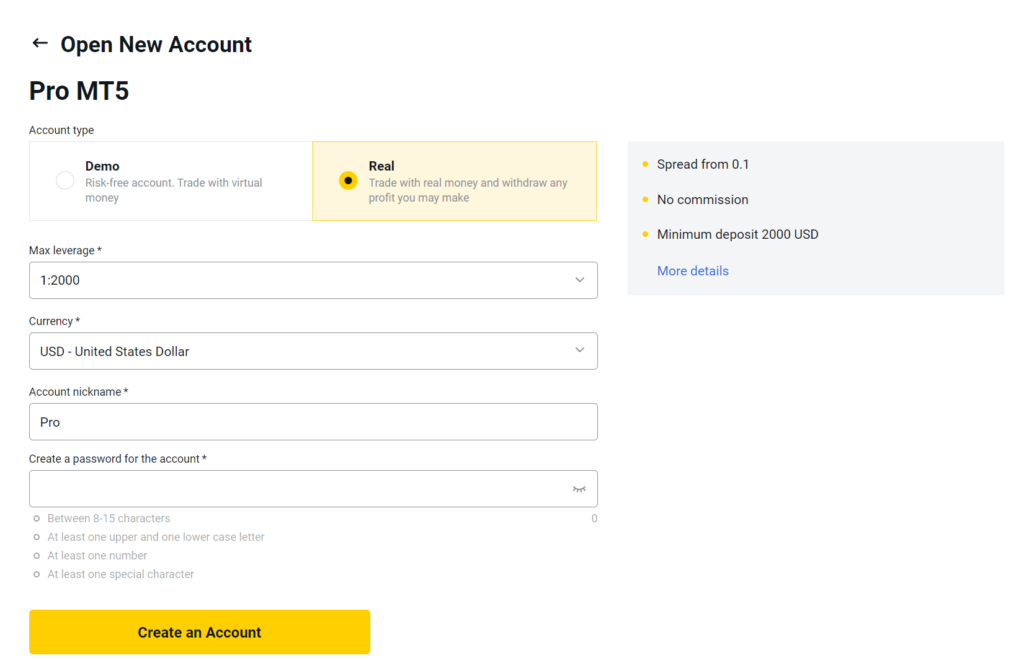This screenshot has width=1024, height=663.
Task: Open the More details link
Action: tap(692, 270)
